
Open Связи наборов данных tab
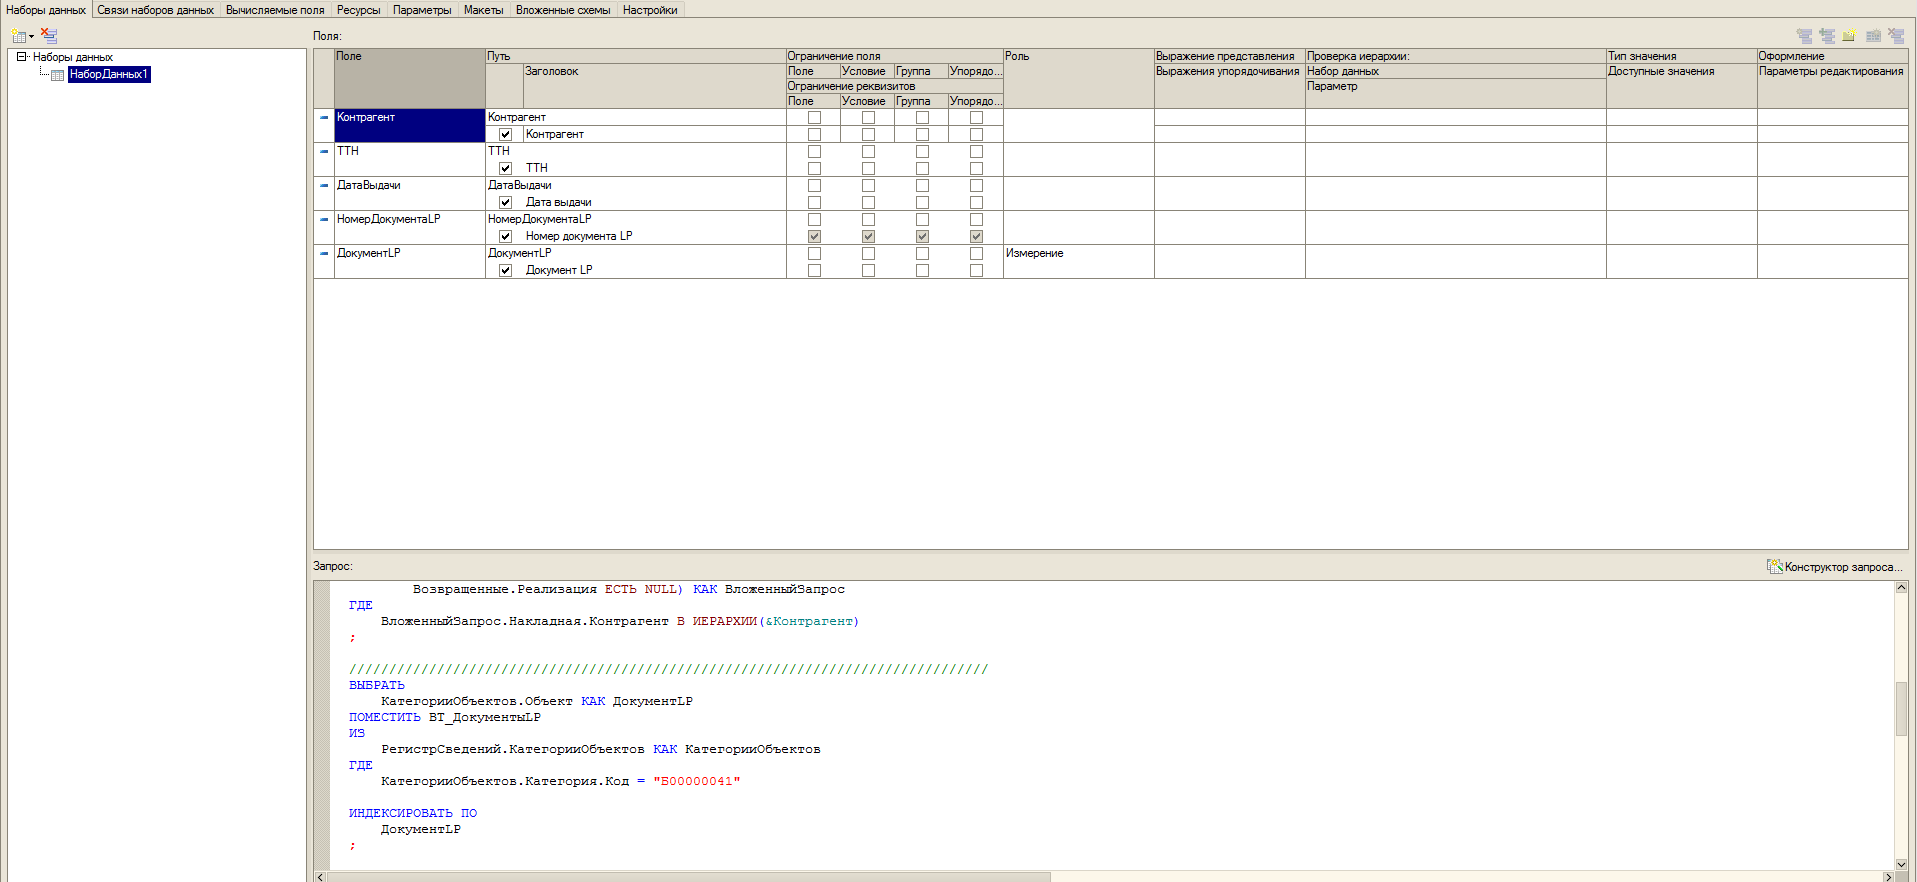click(x=155, y=10)
